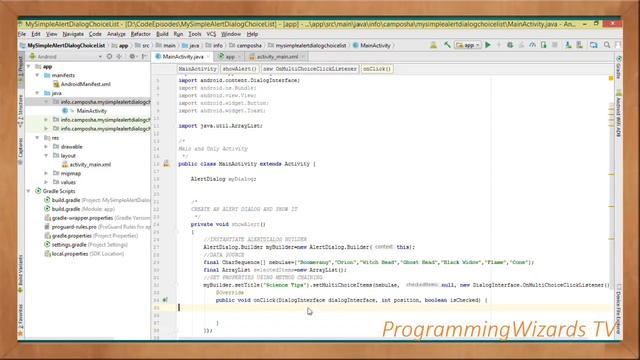Open the Android Profiler gauge icon
The width and height of the screenshot is (640, 360).
pos(532,45)
